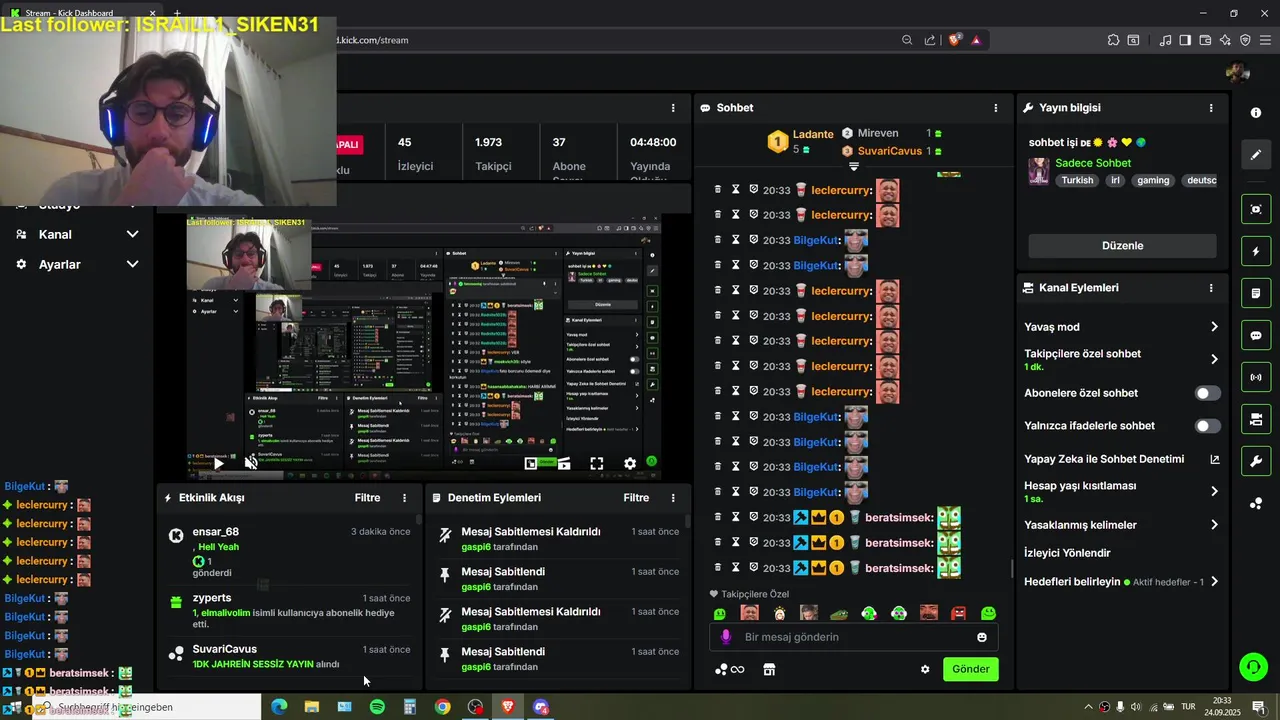The image size is (1280, 720).
Task: Expand the chat leaderboard down arrow
Action: (x=853, y=166)
